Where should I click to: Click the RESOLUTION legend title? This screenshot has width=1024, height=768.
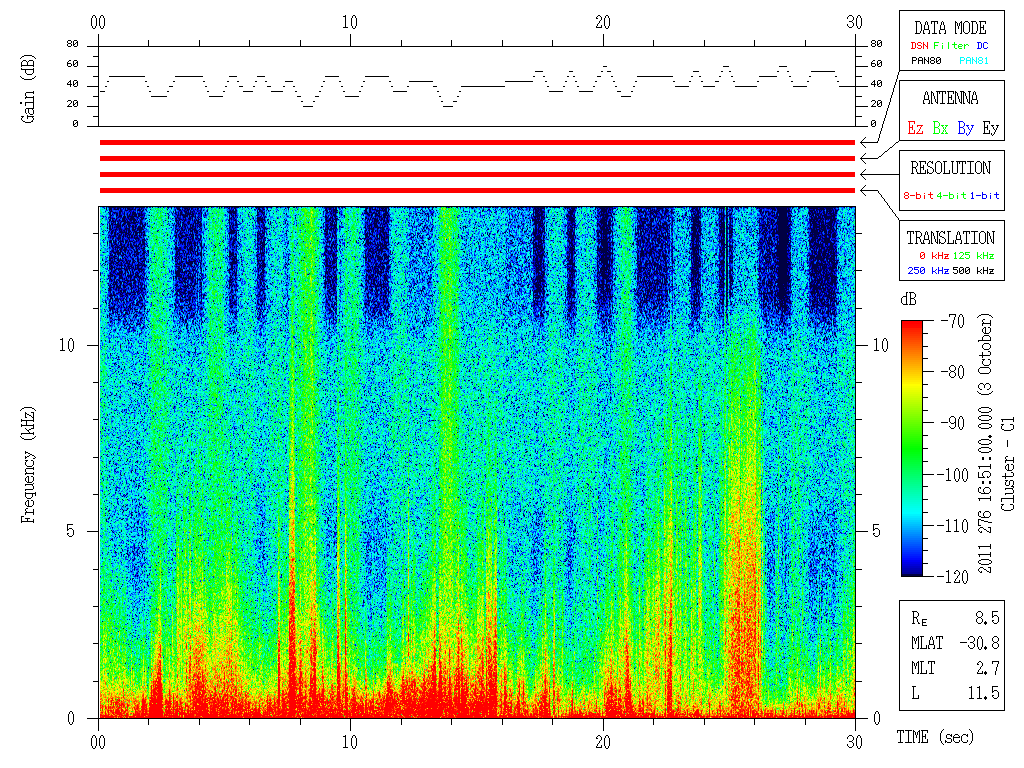pyautogui.click(x=951, y=168)
